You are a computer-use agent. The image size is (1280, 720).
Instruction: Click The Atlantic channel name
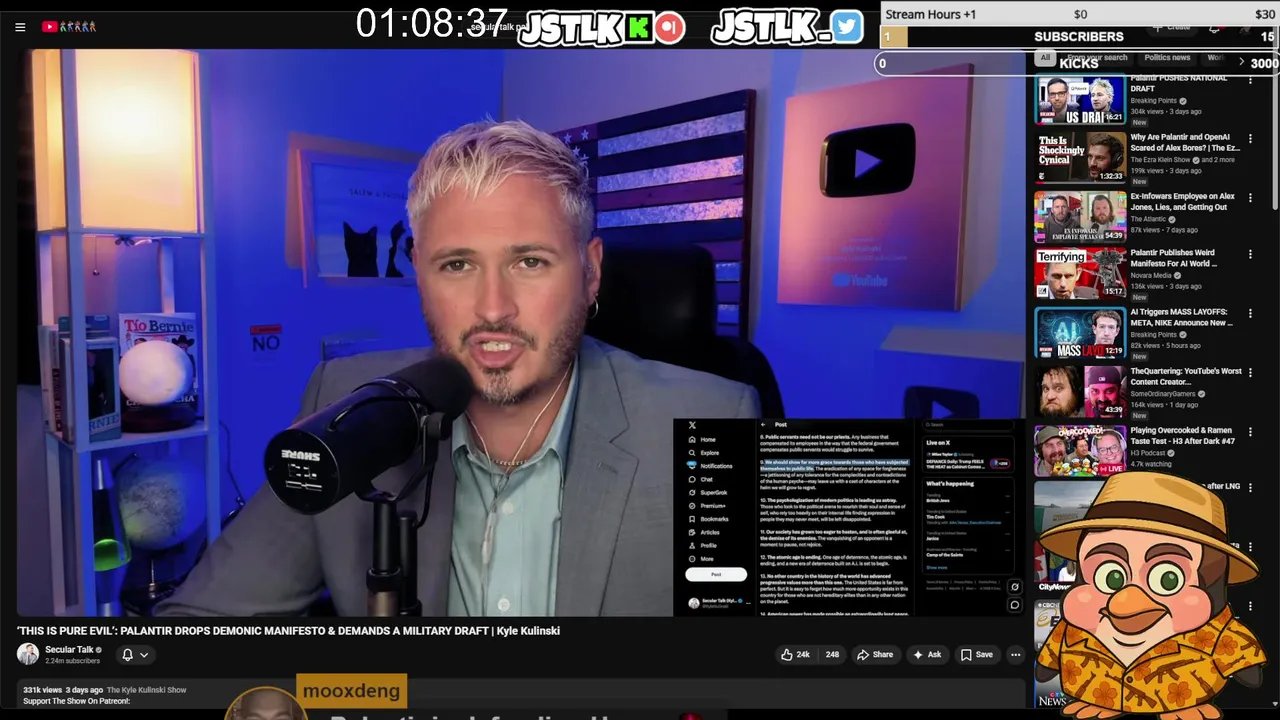coord(1148,219)
